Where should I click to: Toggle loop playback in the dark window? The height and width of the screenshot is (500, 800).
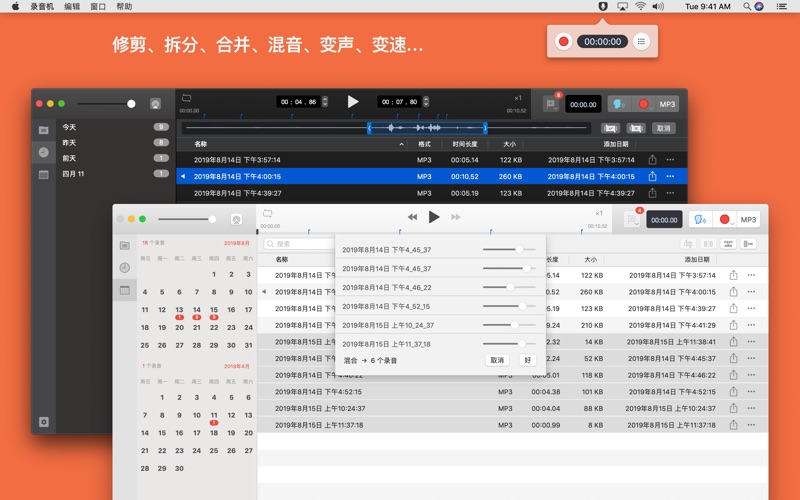(x=187, y=98)
